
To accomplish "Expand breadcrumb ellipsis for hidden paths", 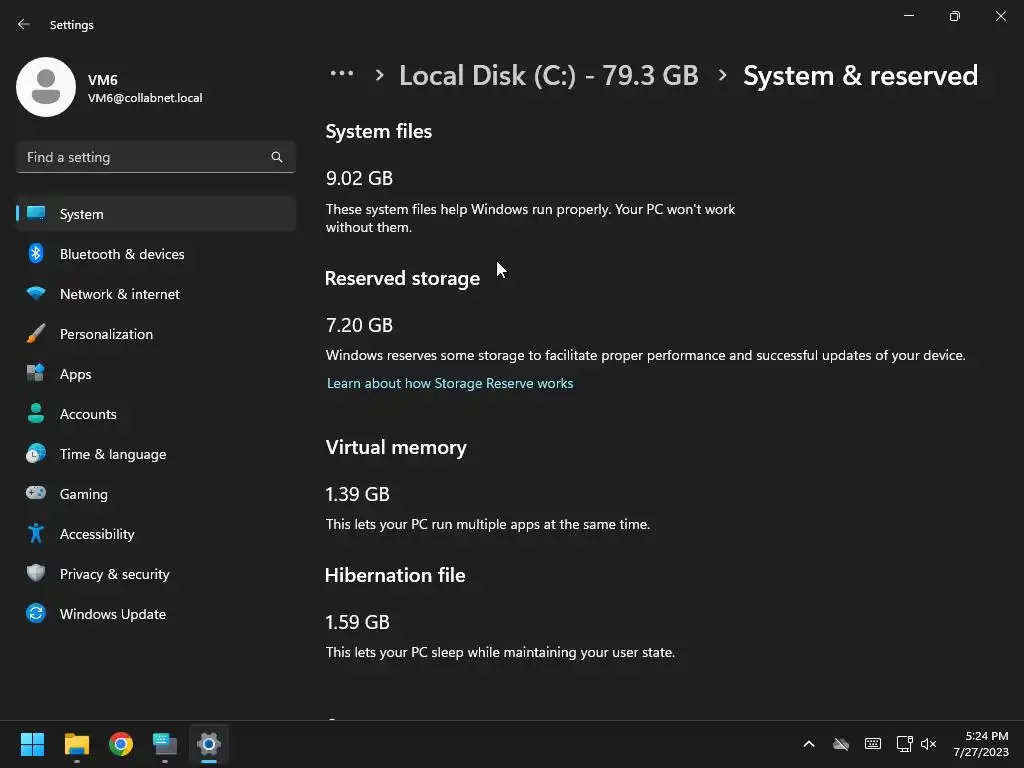I will [342, 74].
